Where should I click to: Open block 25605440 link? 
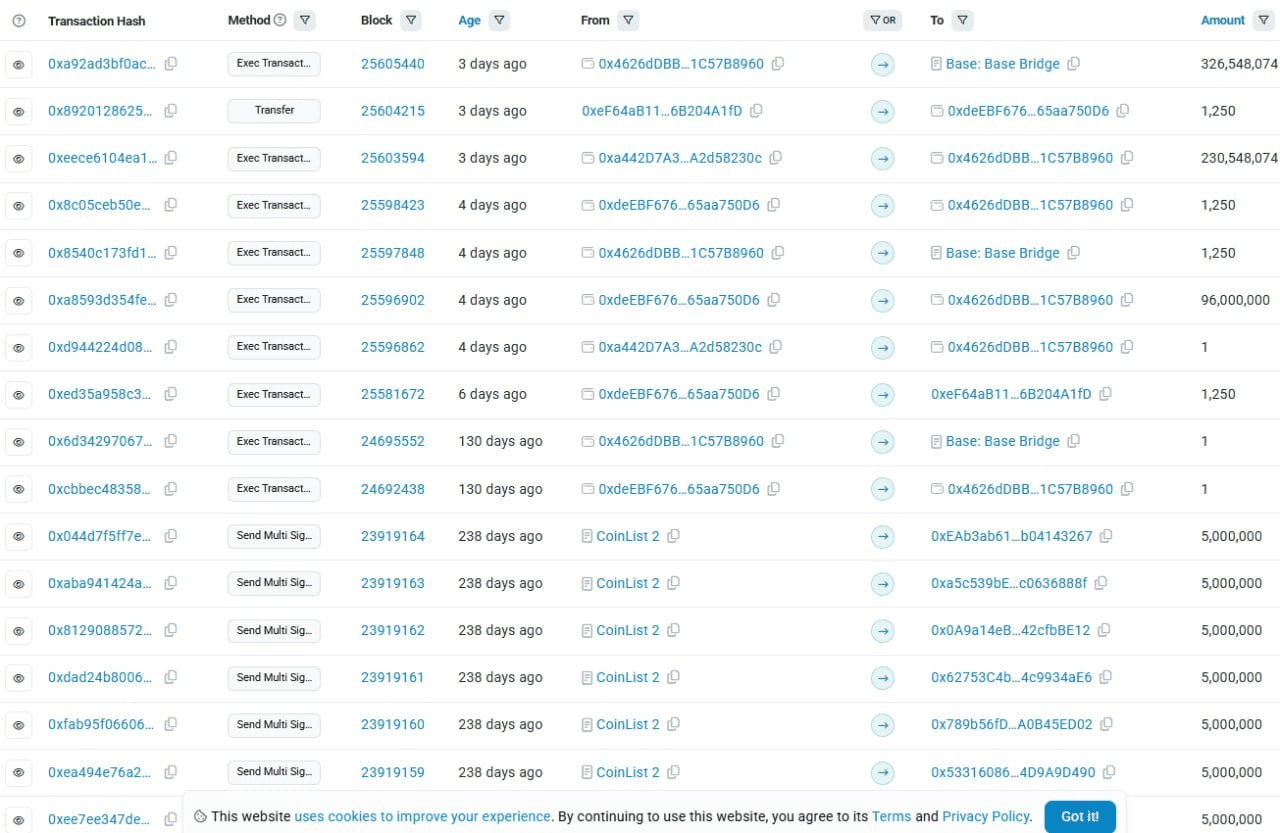coord(392,64)
